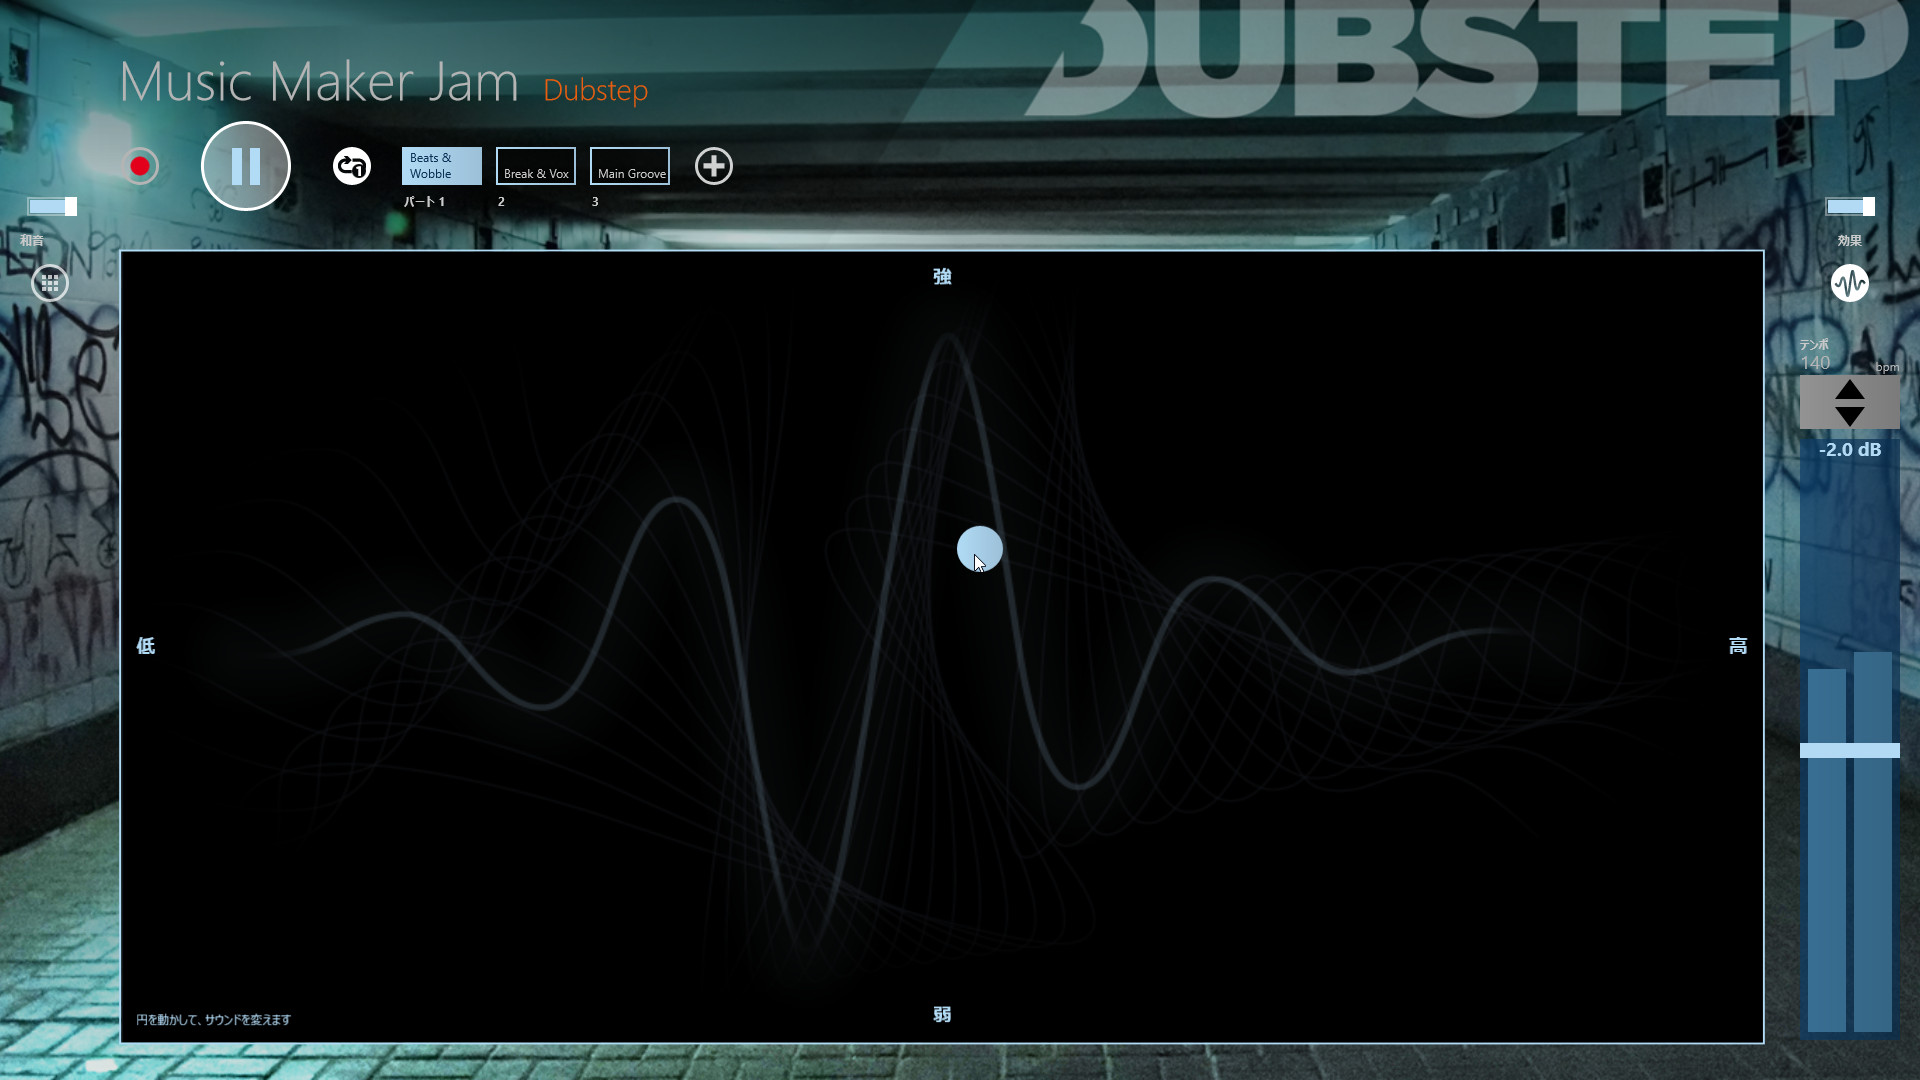
Task: Click the effect control circle
Action: point(980,549)
